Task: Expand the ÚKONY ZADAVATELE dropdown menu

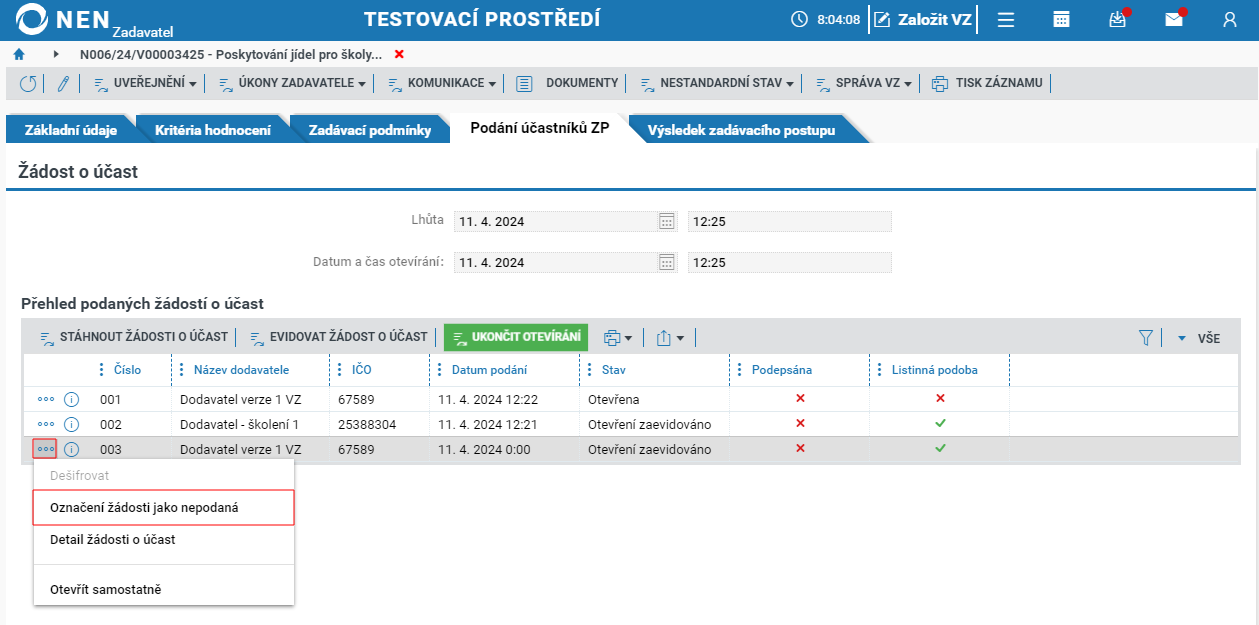Action: pyautogui.click(x=291, y=84)
